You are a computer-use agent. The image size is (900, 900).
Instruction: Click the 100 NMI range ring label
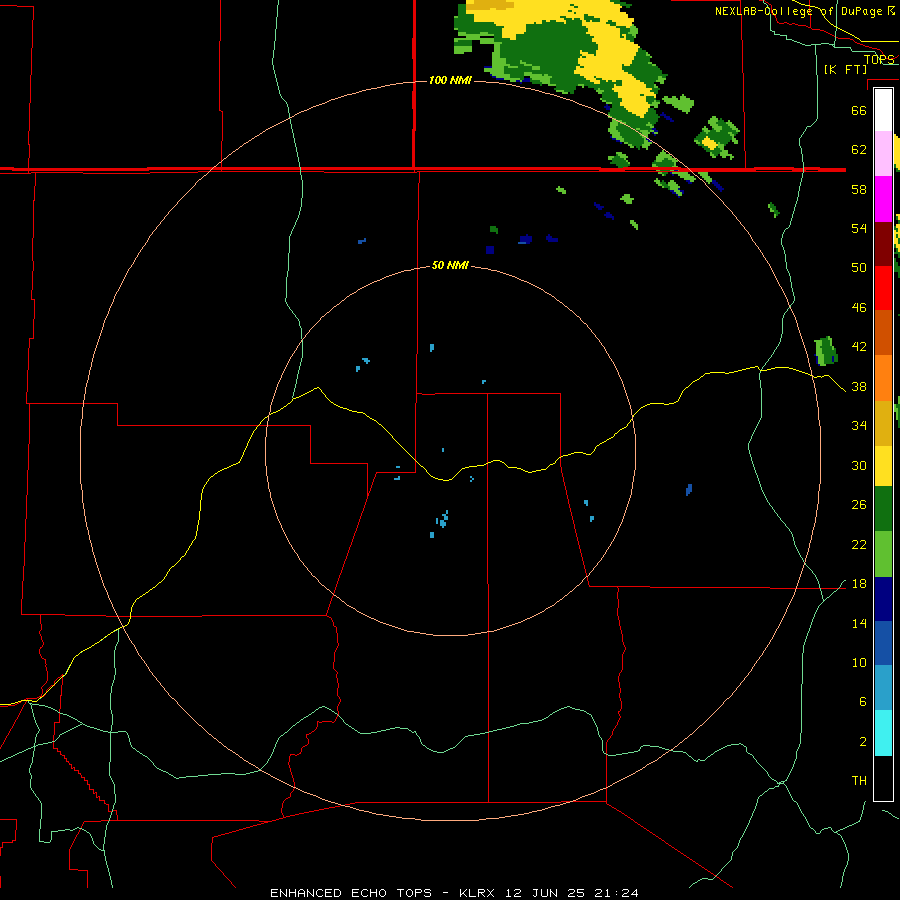click(450, 80)
